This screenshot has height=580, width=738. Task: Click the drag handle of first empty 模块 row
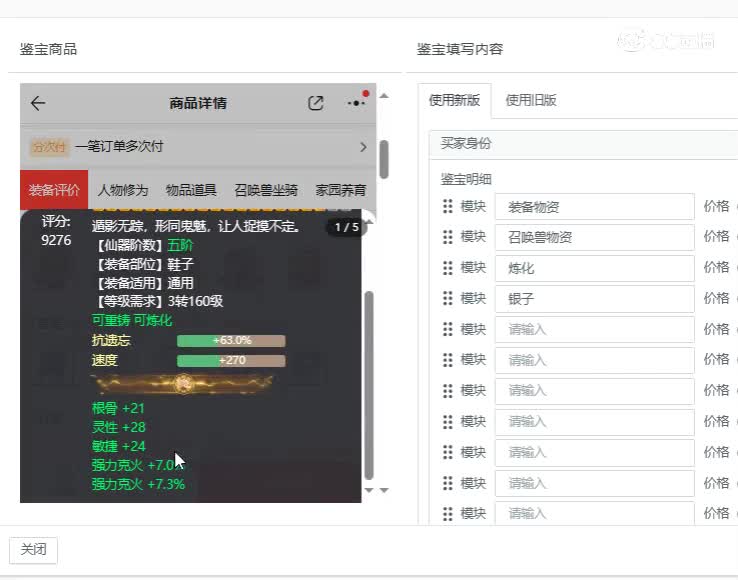tap(448, 329)
